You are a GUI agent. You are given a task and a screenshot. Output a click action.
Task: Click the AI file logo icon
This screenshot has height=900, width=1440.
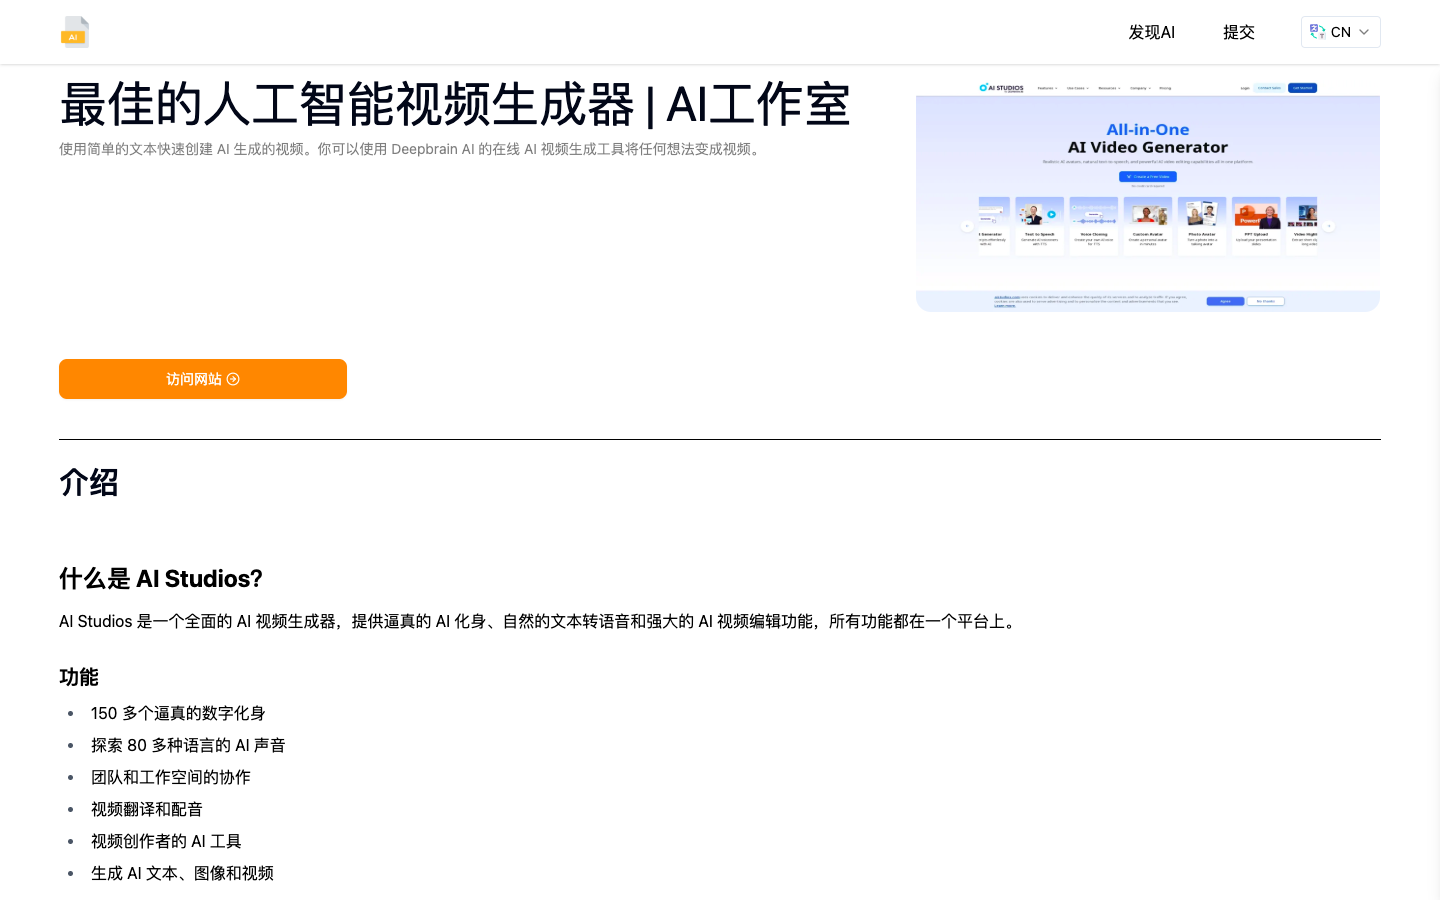(75, 32)
